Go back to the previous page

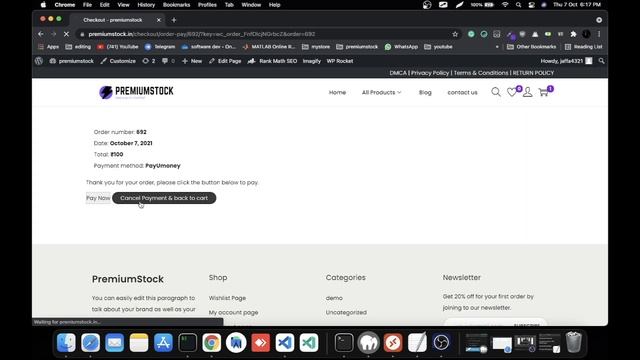[x=40, y=34]
